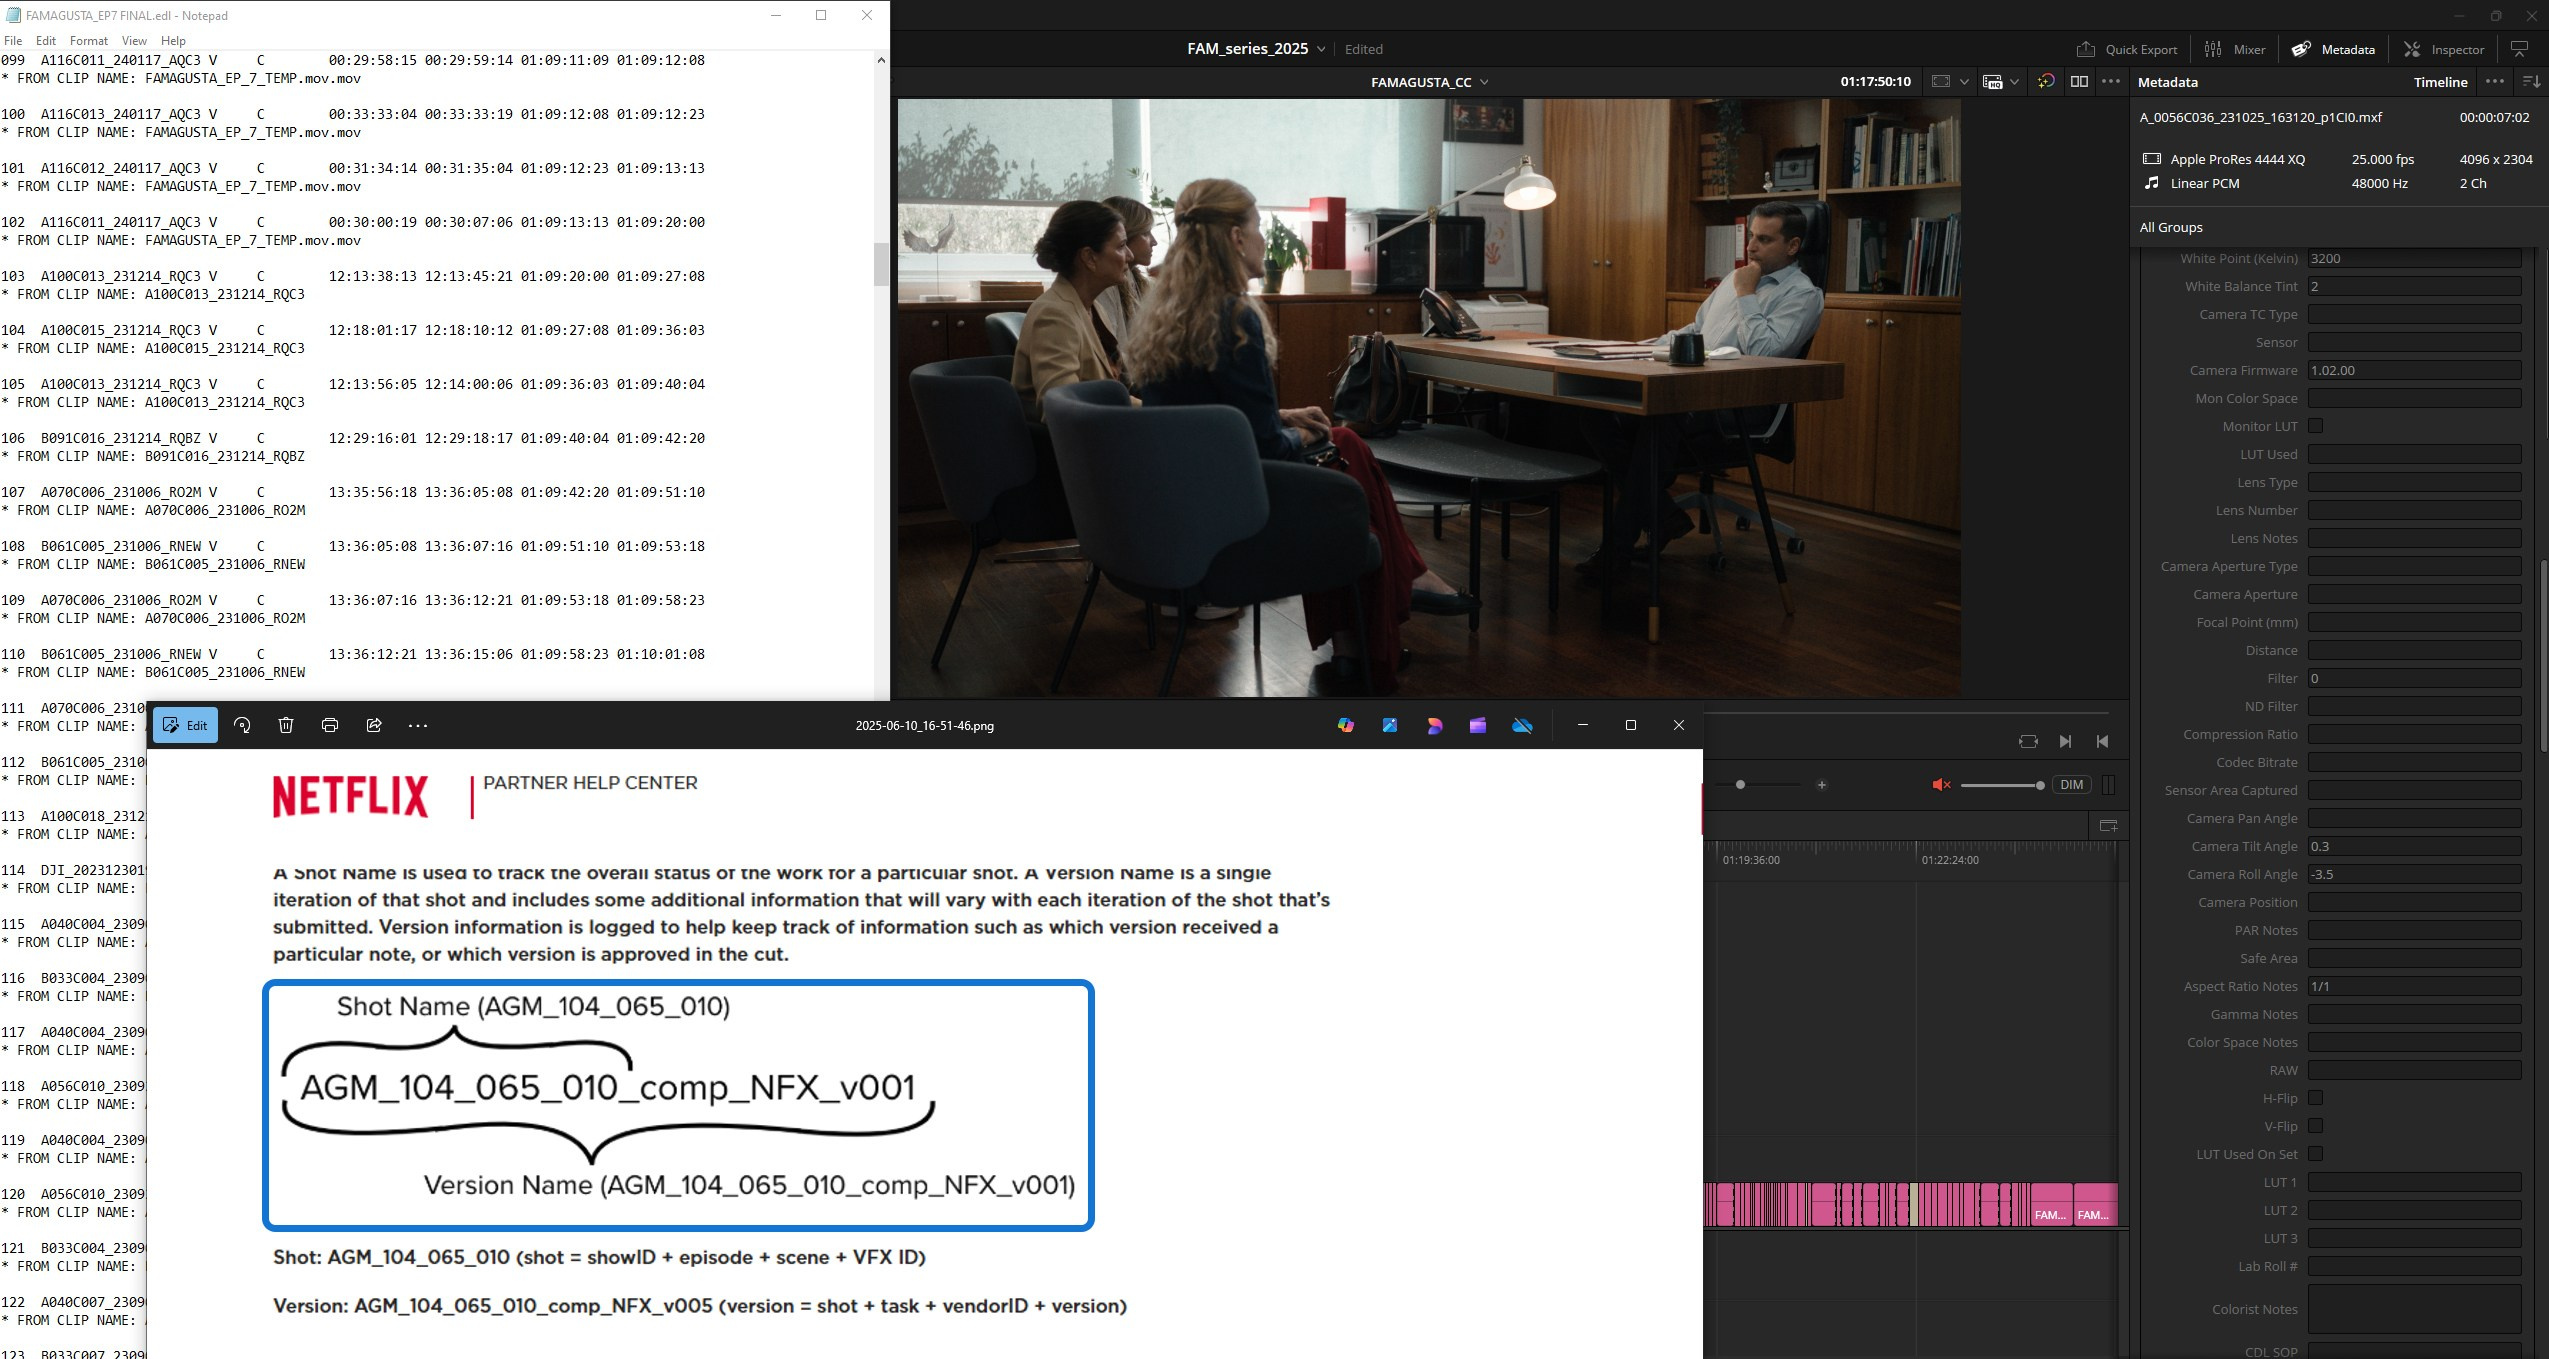Open the Format menu in Notepad

[x=88, y=41]
